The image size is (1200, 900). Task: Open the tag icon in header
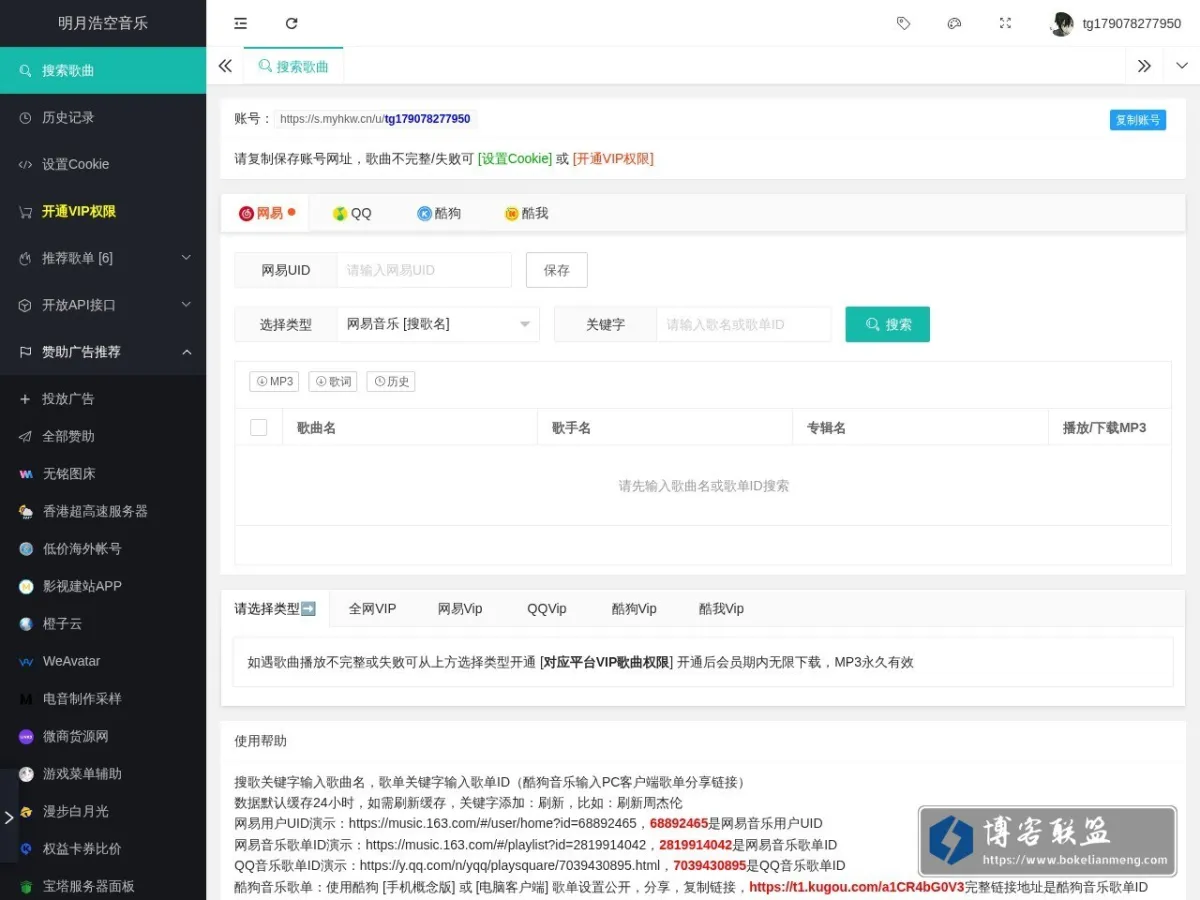click(903, 23)
